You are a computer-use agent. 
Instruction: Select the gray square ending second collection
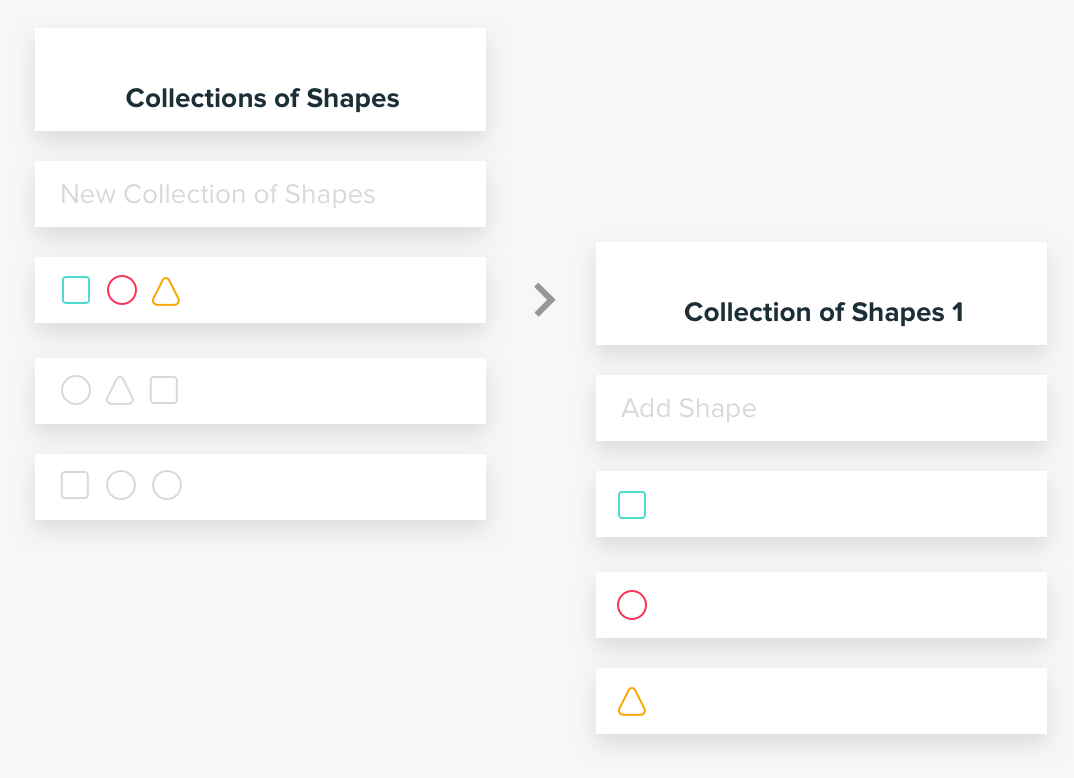tap(164, 390)
